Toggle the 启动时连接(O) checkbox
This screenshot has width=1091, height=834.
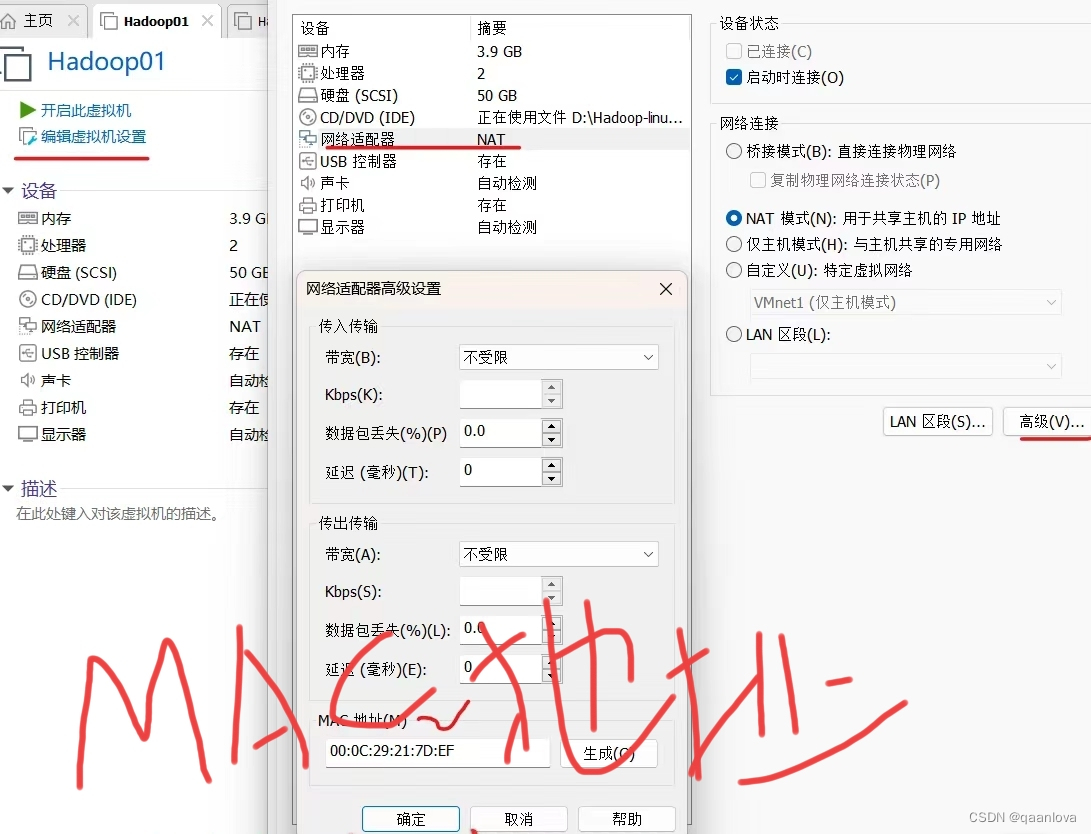(733, 77)
